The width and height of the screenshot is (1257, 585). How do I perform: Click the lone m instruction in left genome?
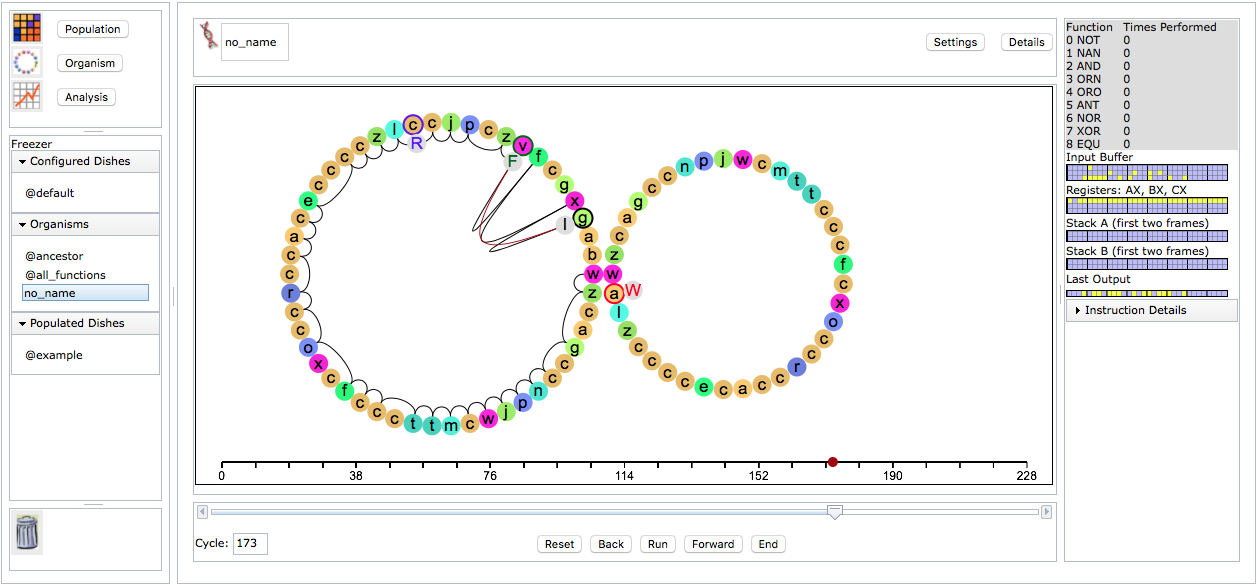pyautogui.click(x=451, y=425)
